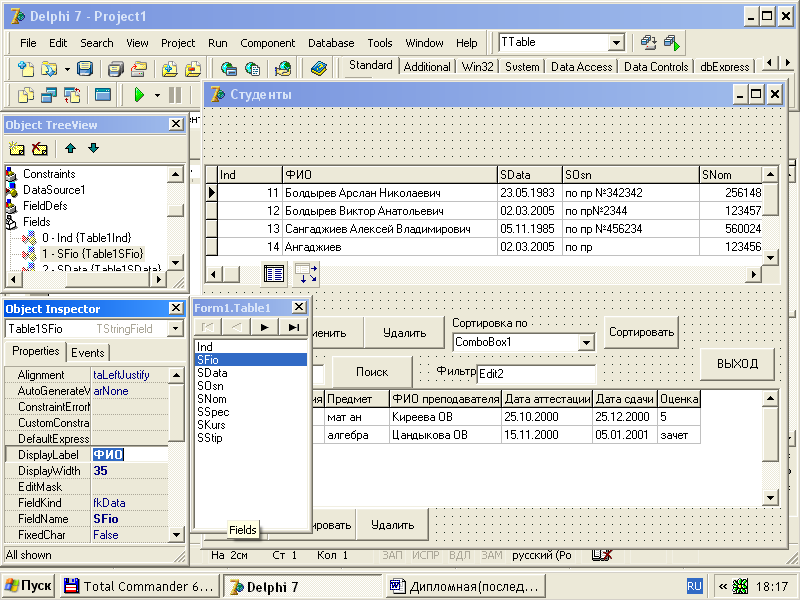
Task: Go to first record in Form1.Table1
Action: (208, 327)
